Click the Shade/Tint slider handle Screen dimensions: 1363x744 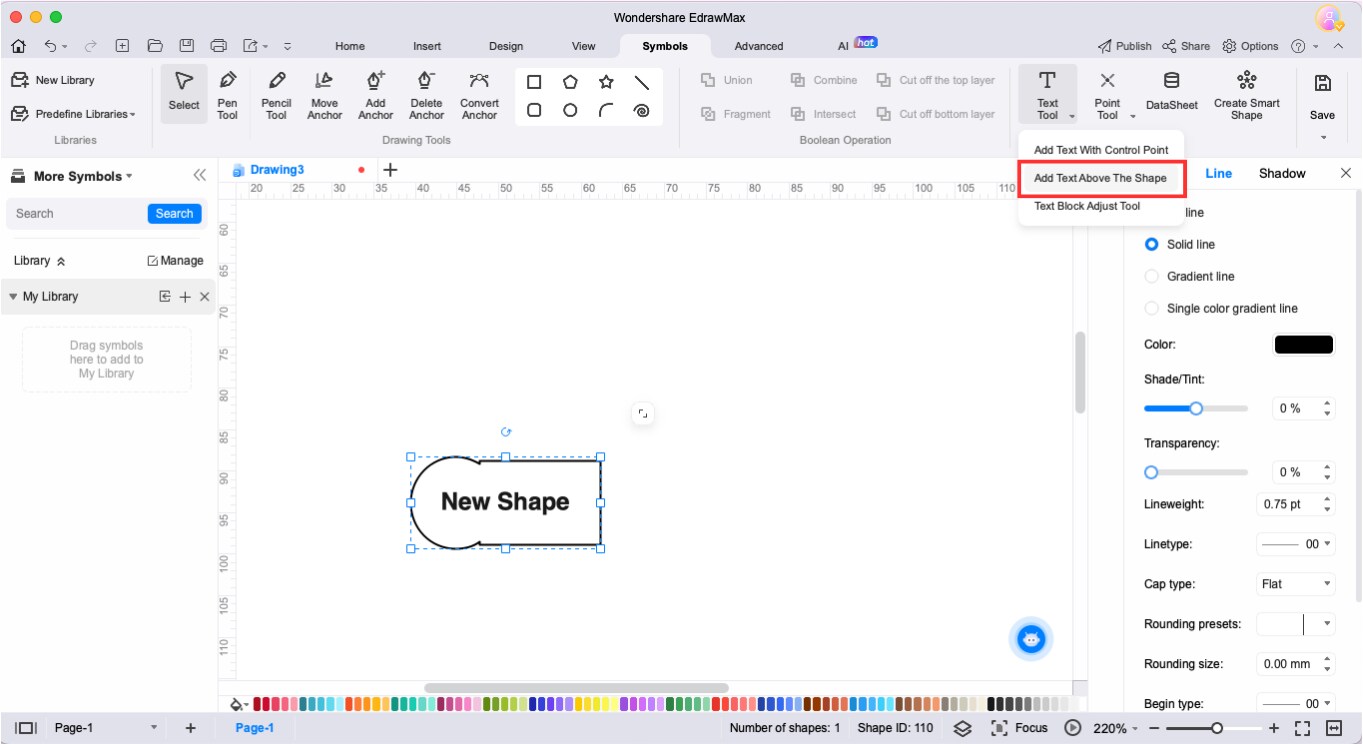1195,408
